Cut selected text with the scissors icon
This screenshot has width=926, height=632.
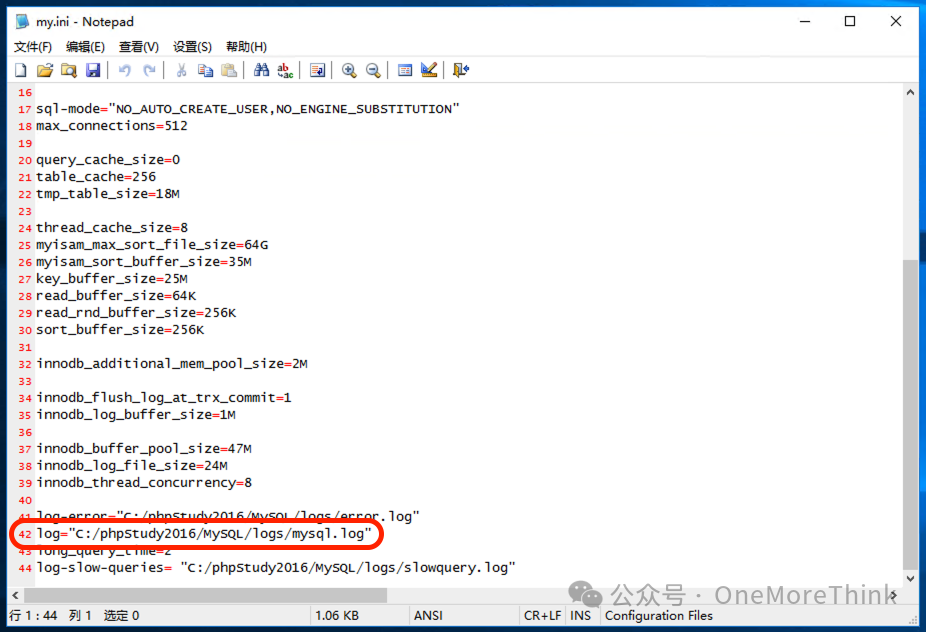click(x=181, y=70)
